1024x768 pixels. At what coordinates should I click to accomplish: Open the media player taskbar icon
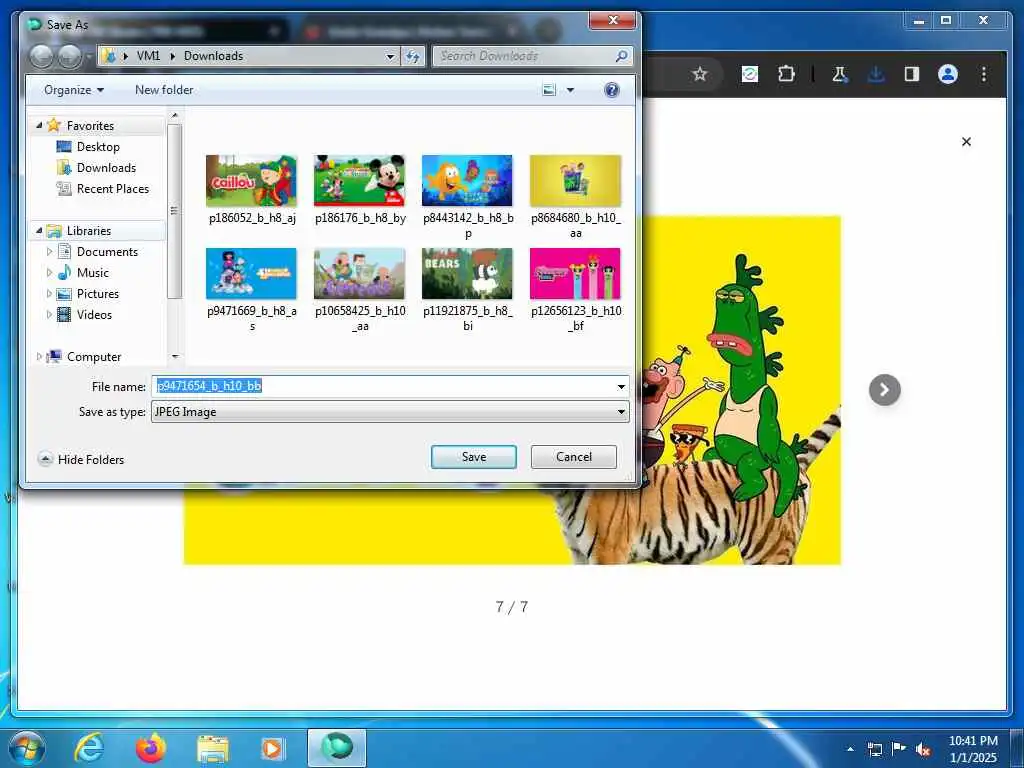tap(272, 748)
